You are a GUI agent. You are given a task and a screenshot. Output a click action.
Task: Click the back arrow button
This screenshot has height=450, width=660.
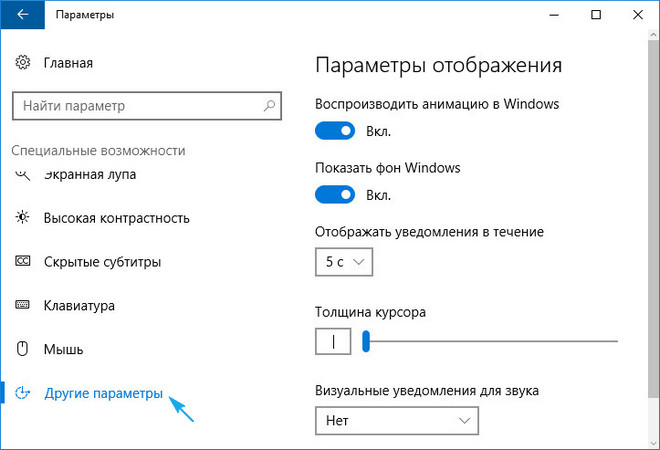point(23,15)
